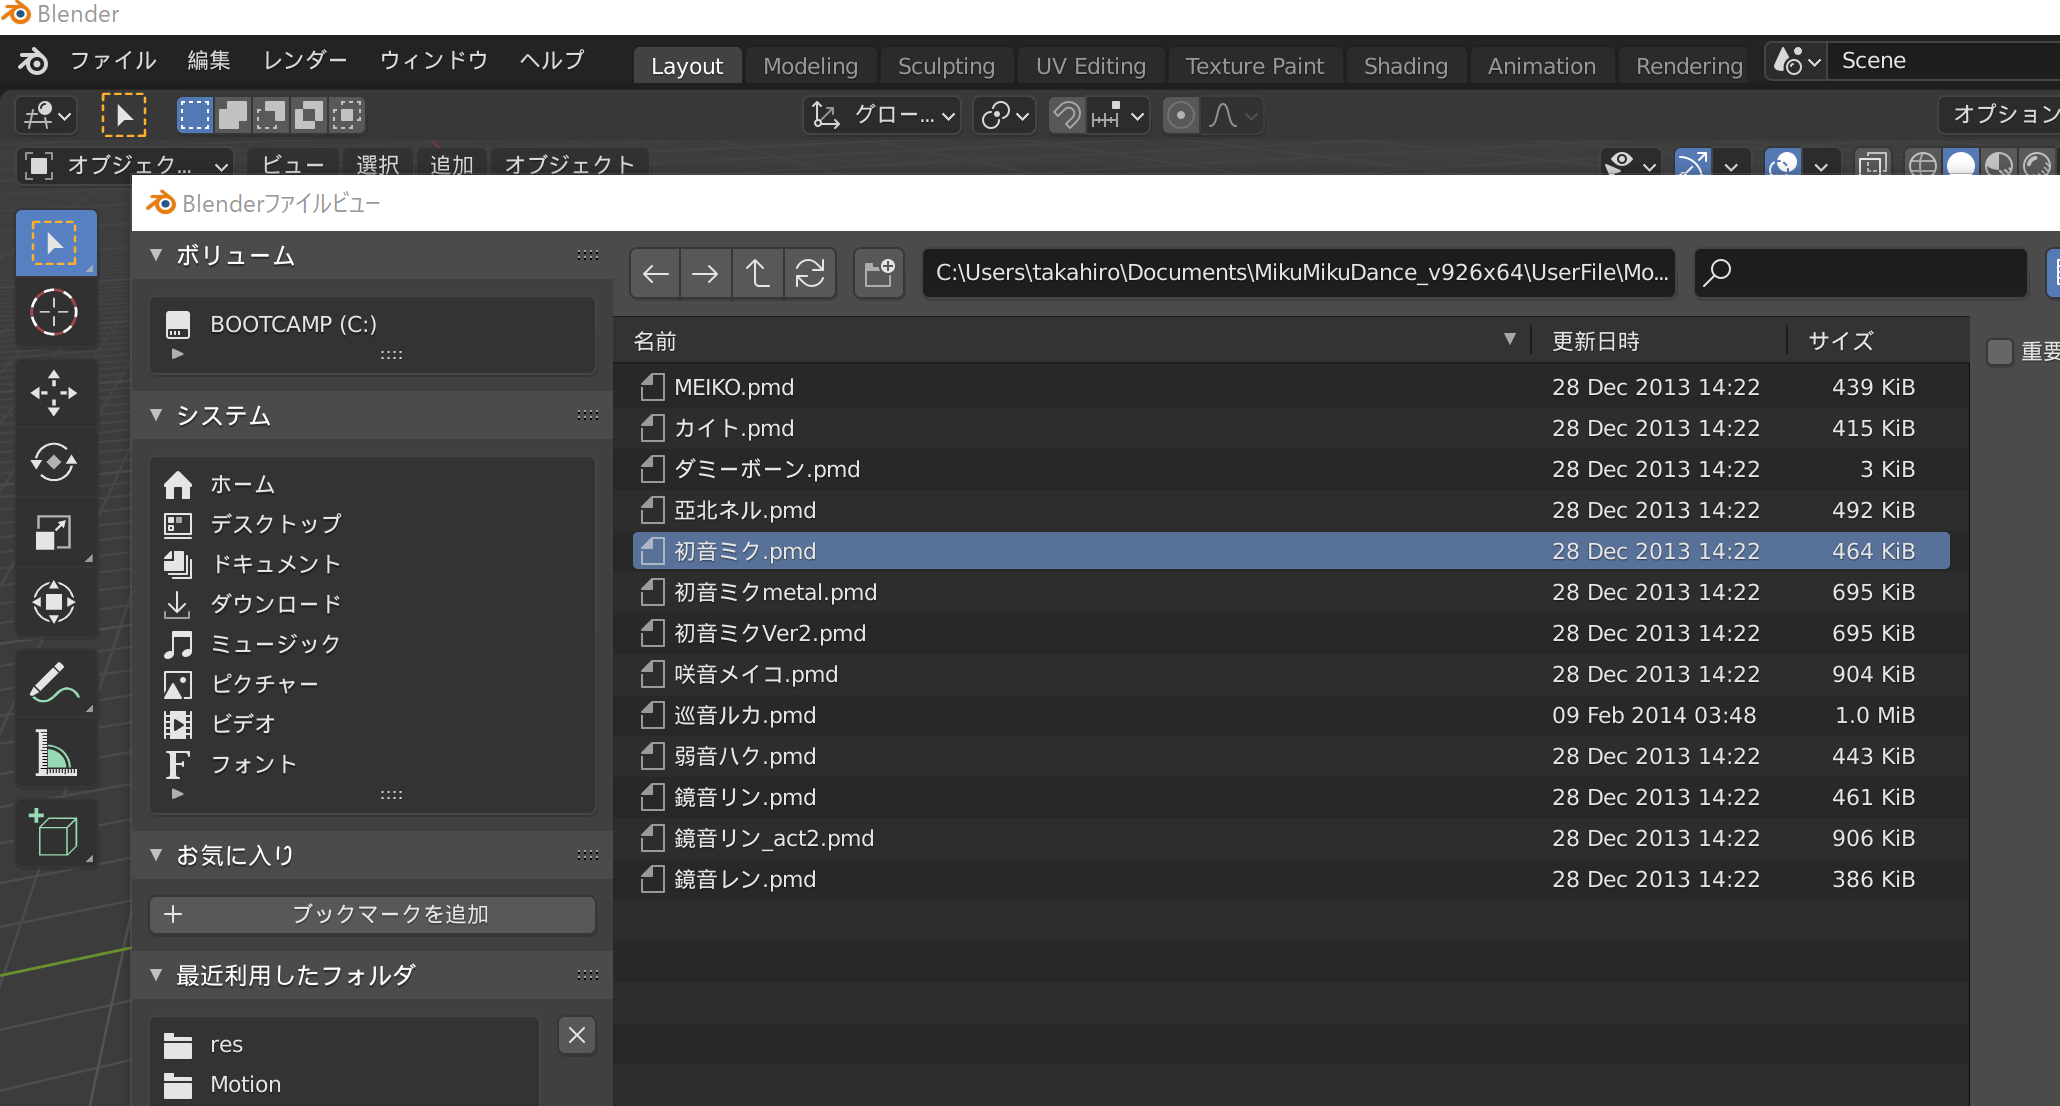Collapse the システム panel
This screenshot has width=2060, height=1106.
(156, 415)
